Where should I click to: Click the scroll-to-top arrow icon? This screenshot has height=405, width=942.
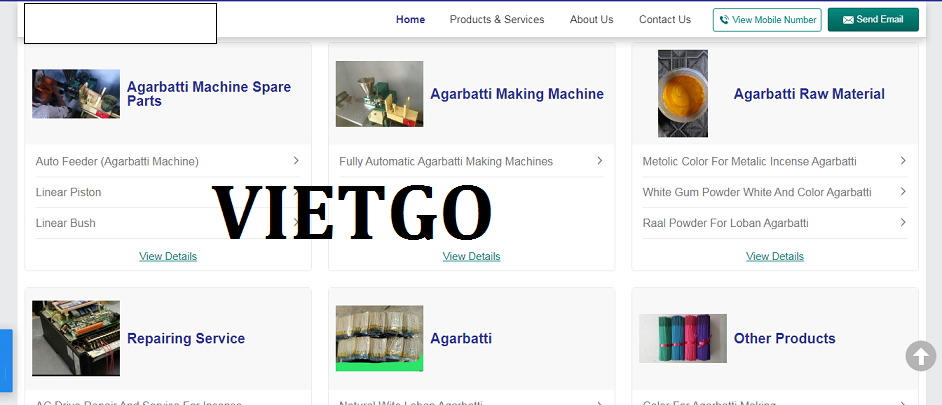click(920, 356)
